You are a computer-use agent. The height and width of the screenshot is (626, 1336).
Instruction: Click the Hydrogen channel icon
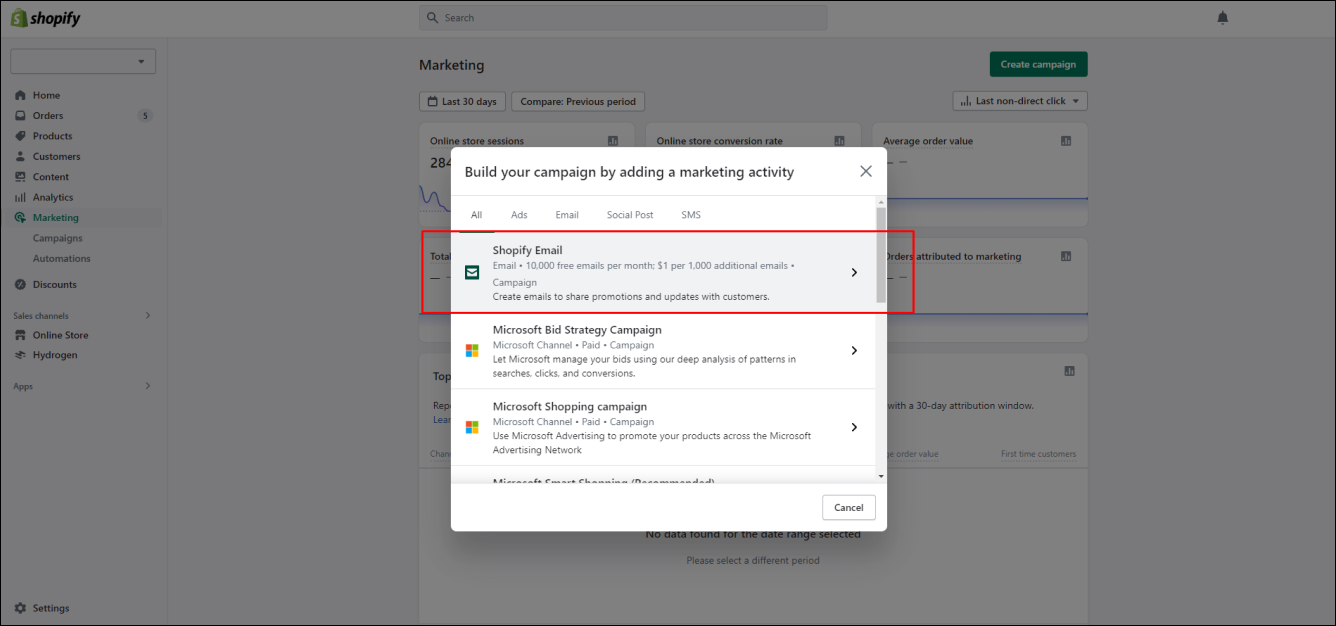20,355
